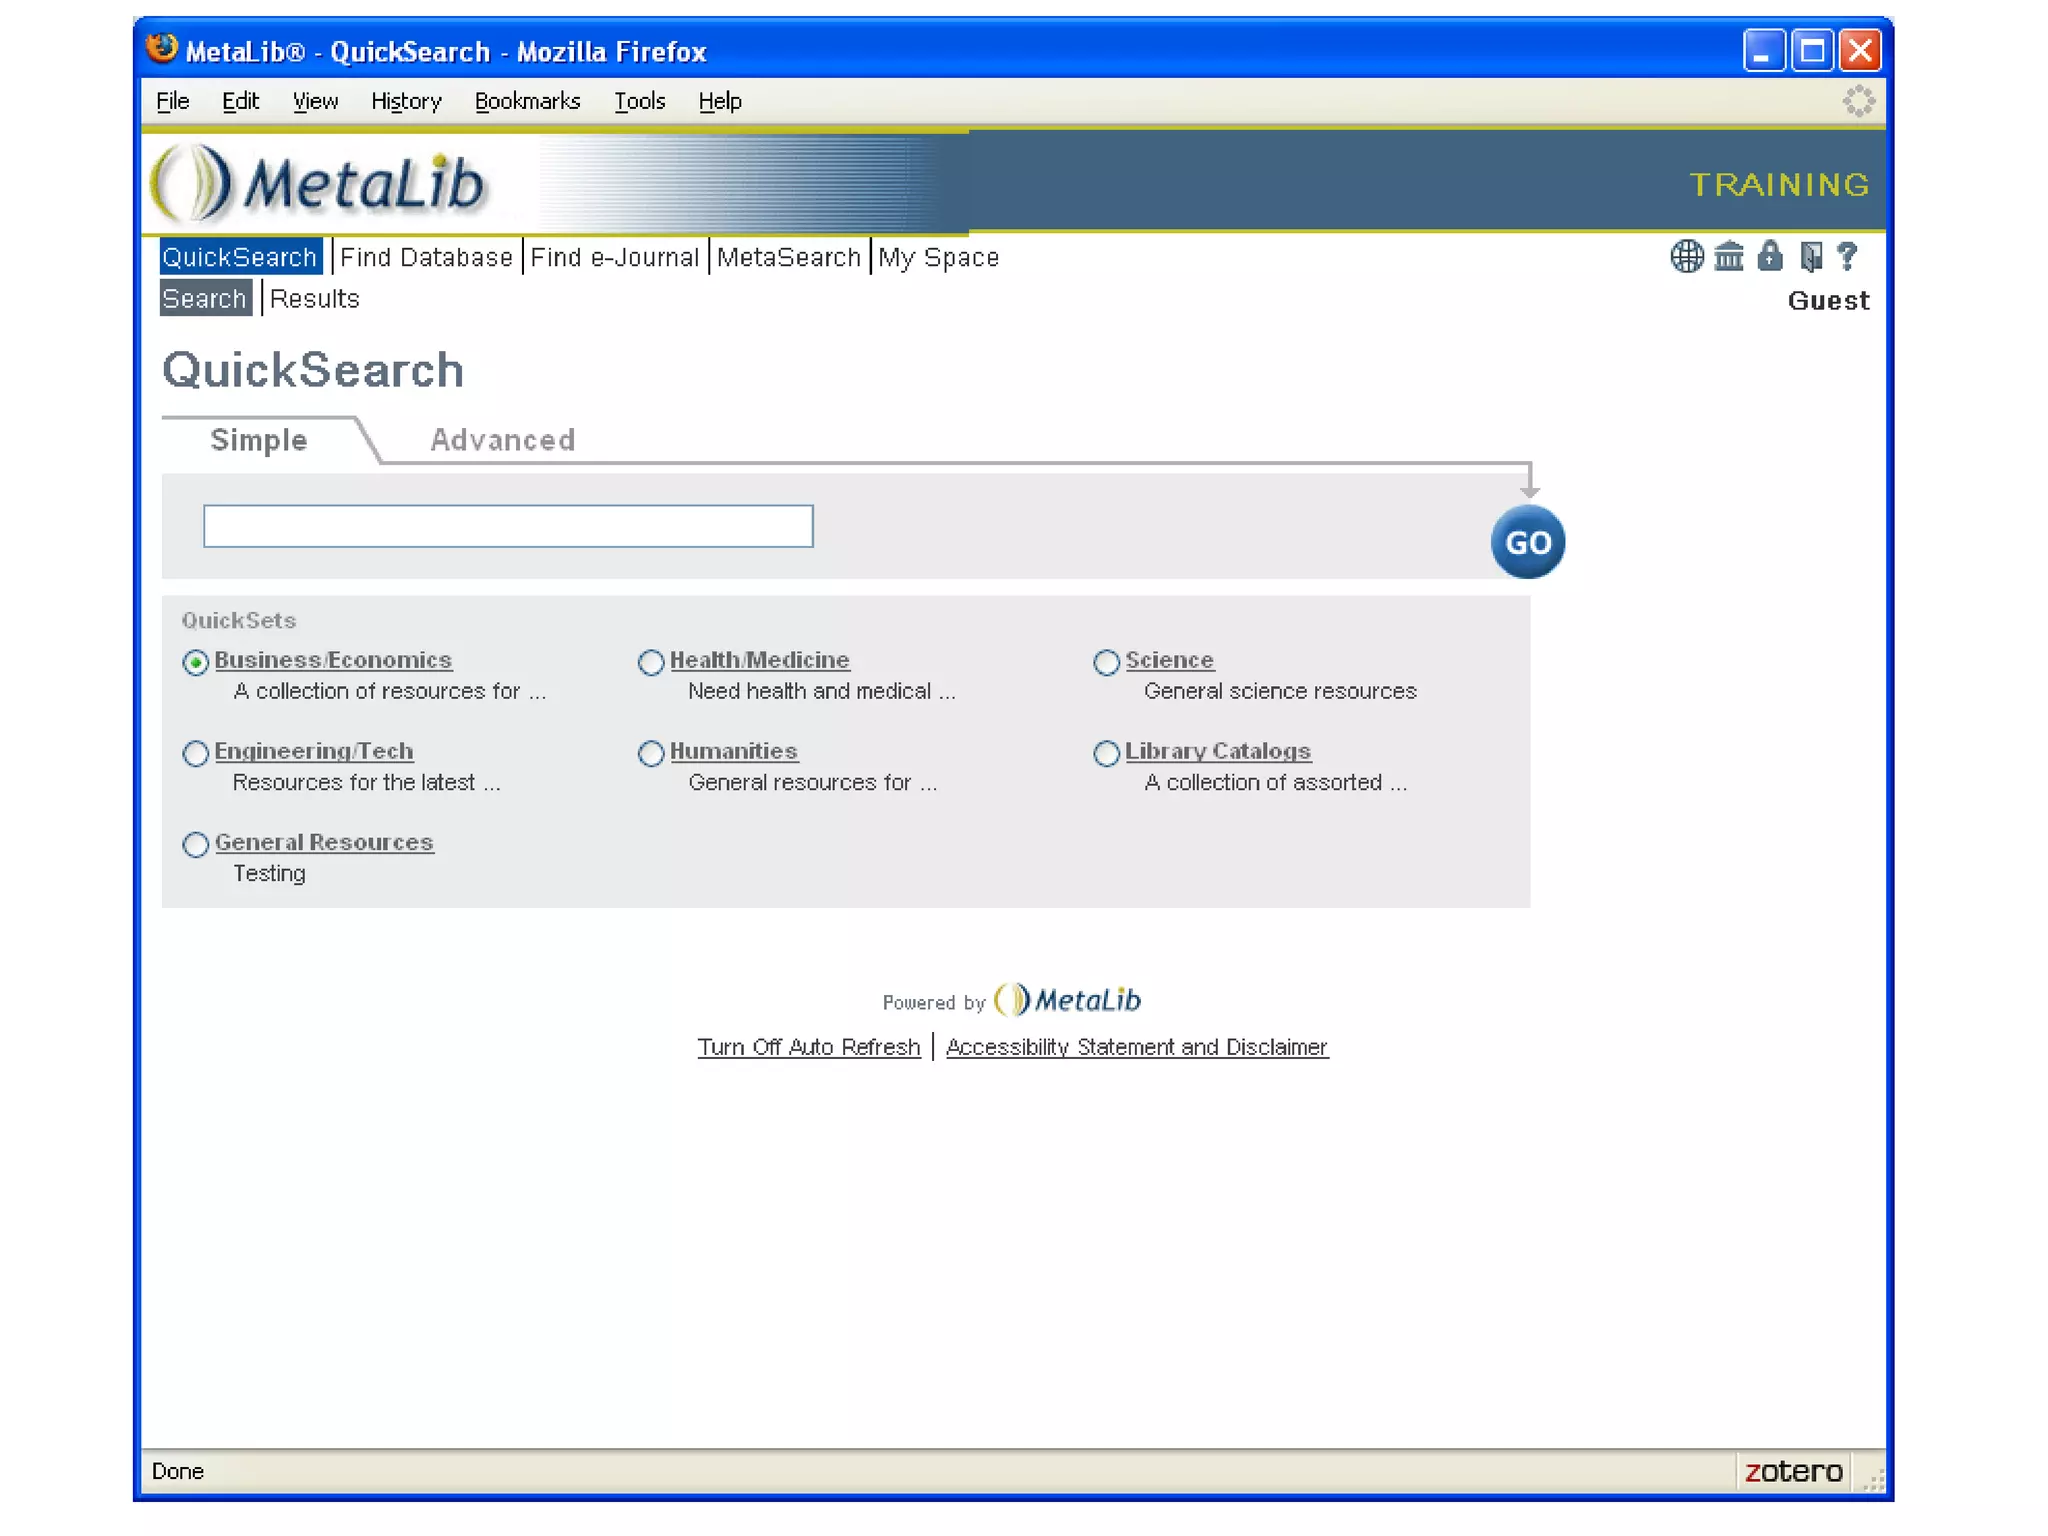Click the Zotero status bar icon

(1793, 1471)
